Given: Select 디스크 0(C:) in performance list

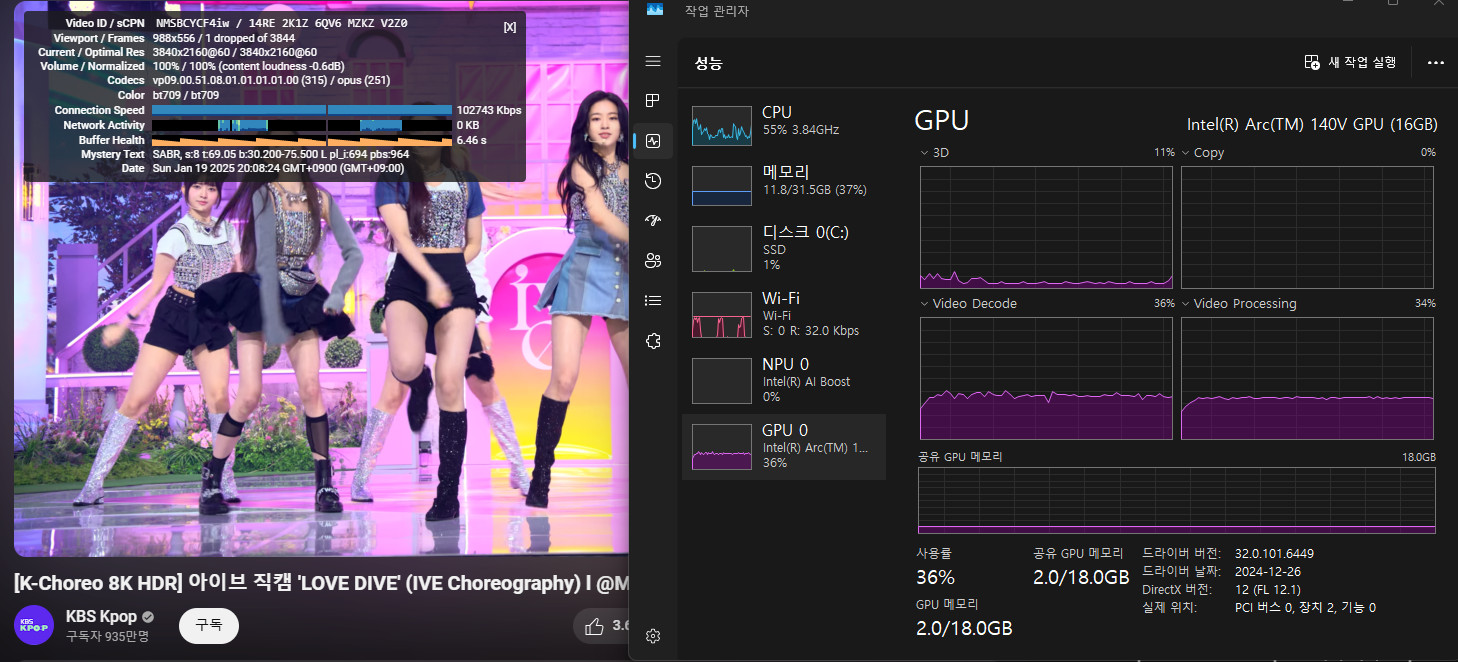Looking at the screenshot, I should (x=784, y=248).
